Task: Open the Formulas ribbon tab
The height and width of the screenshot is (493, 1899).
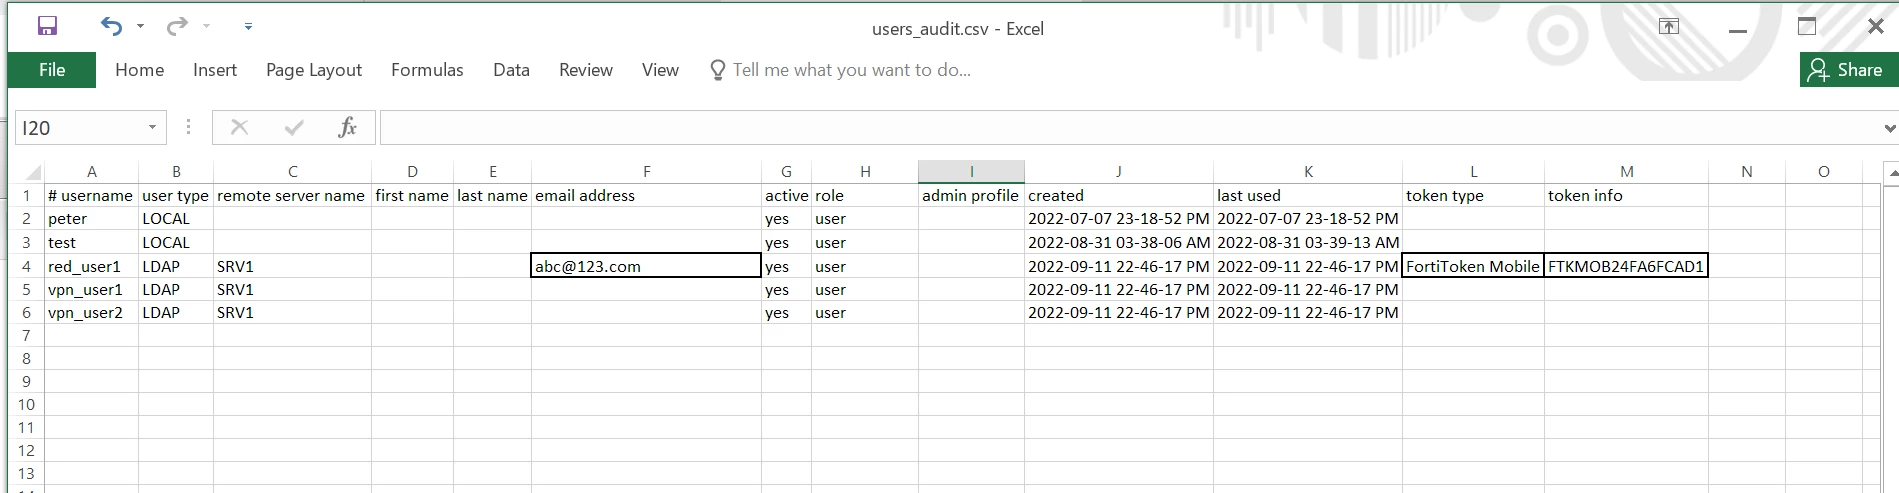Action: tap(427, 70)
